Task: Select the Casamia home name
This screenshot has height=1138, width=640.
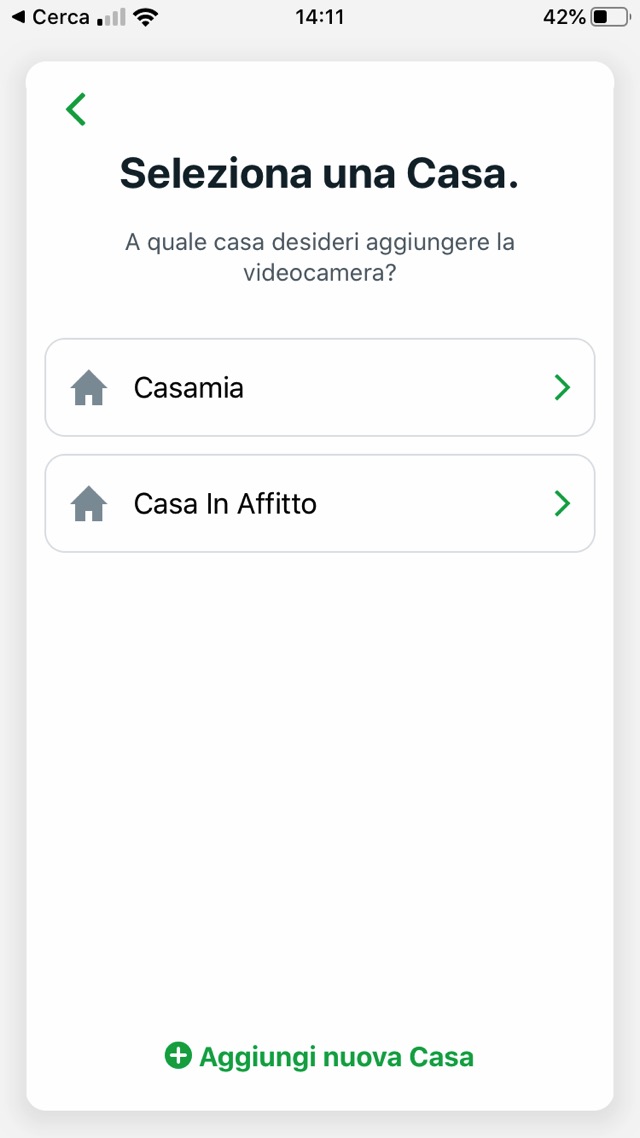Action: 189,388
